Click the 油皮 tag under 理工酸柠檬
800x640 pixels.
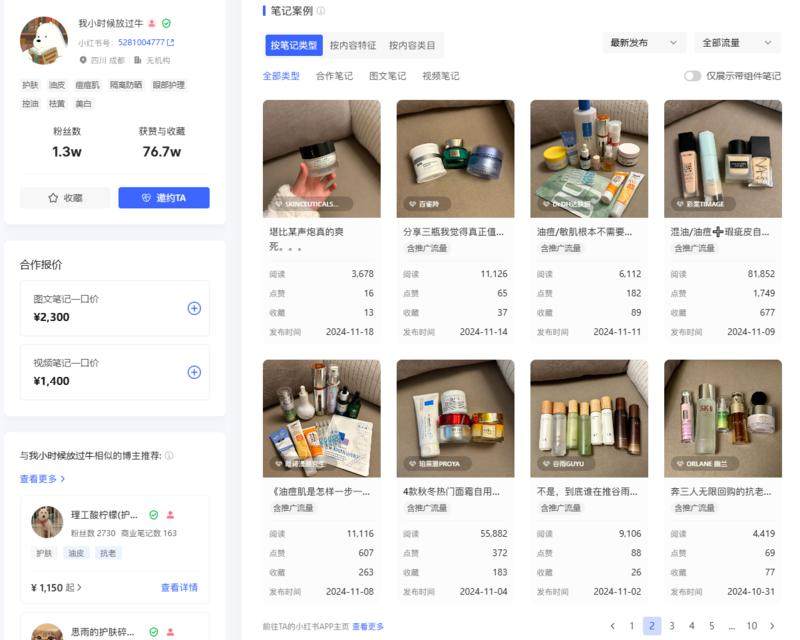click(x=76, y=553)
